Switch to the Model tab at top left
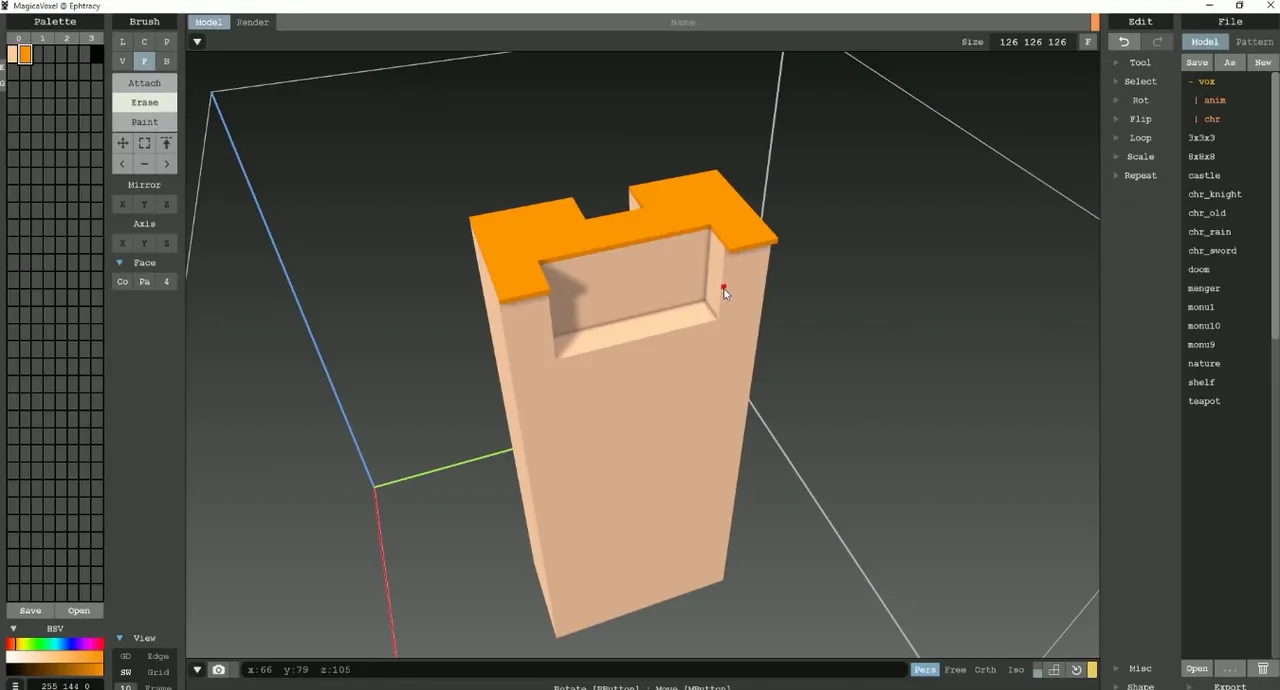Screen dimensions: 1280x690 [209, 22]
